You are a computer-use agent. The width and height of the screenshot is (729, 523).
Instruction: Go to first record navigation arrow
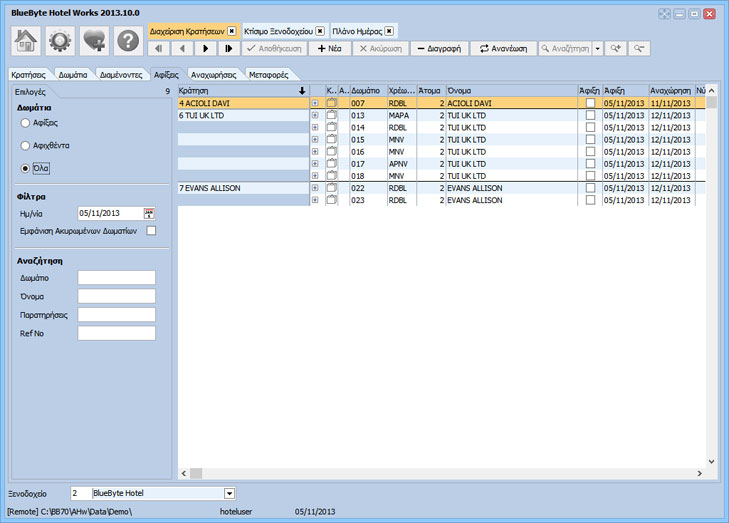click(x=158, y=48)
